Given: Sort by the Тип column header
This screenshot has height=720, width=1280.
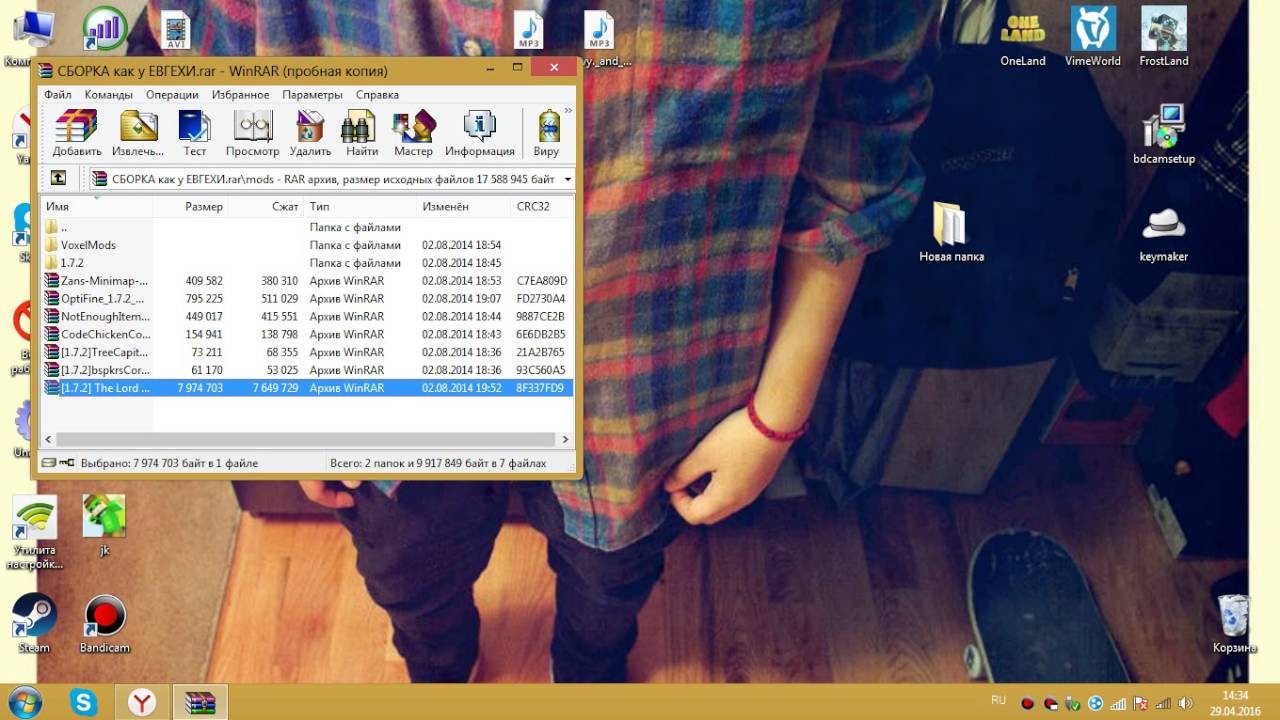Looking at the screenshot, I should pyautogui.click(x=360, y=206).
